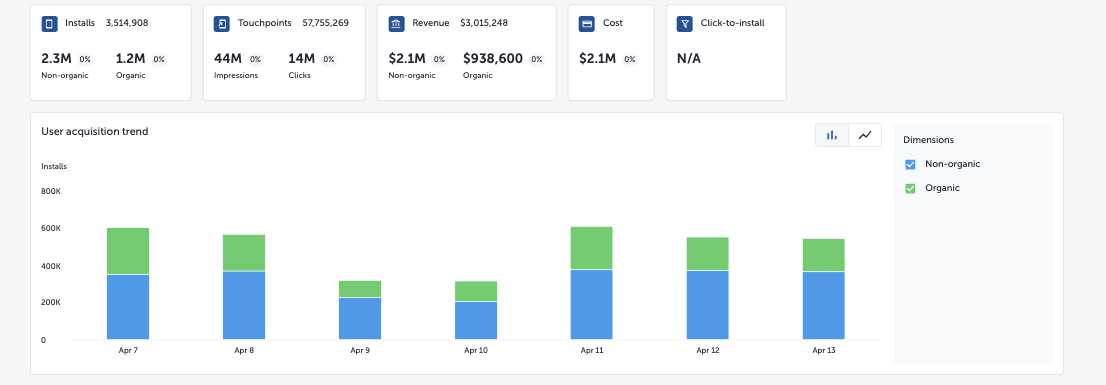Click the Installs phone icon
Image resolution: width=1106 pixels, height=385 pixels.
tap(49, 24)
